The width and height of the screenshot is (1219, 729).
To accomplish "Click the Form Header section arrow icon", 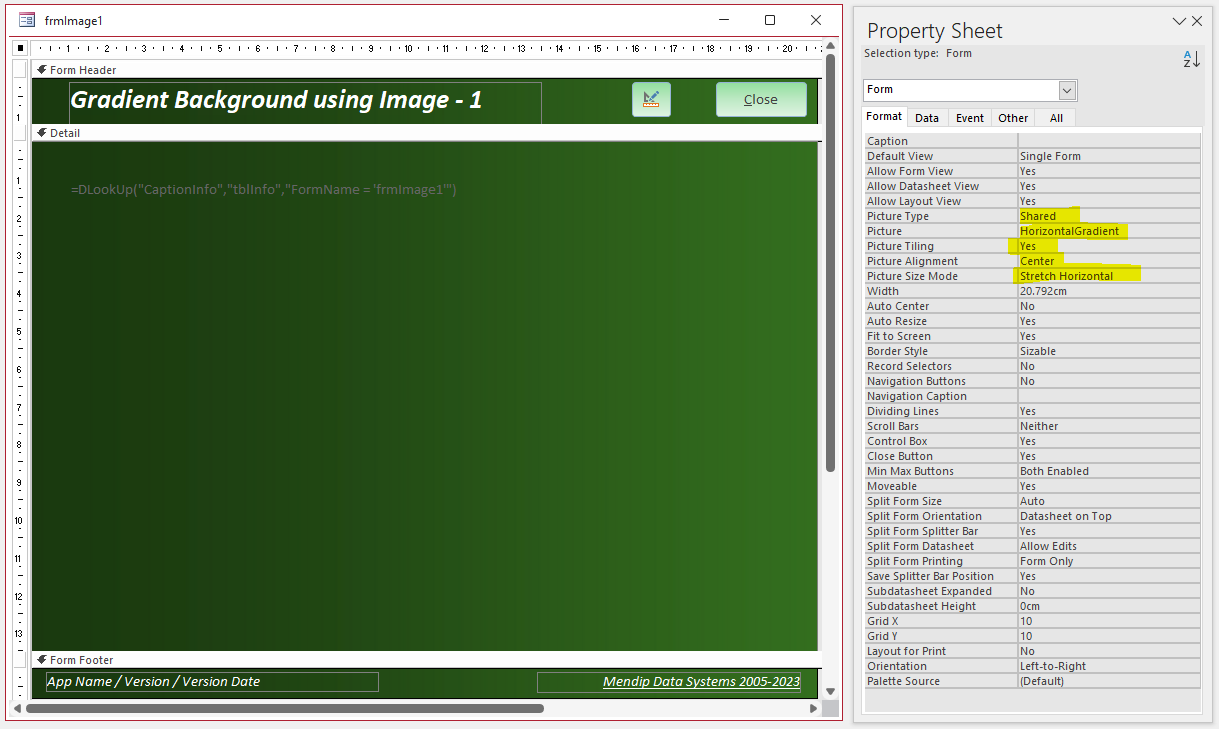I will (x=41, y=70).
